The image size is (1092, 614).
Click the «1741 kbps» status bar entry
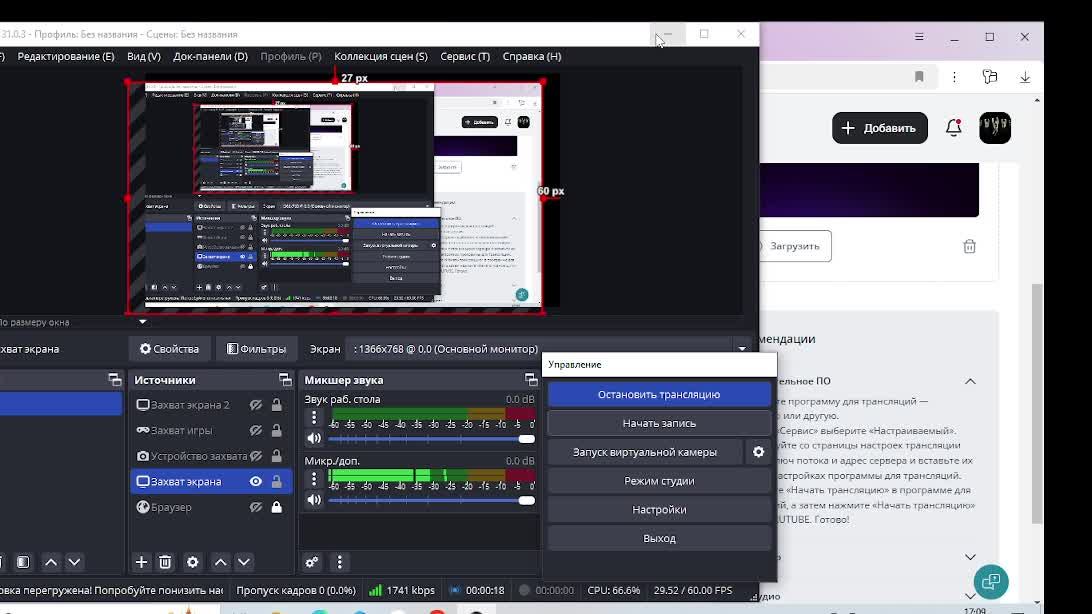[402, 590]
